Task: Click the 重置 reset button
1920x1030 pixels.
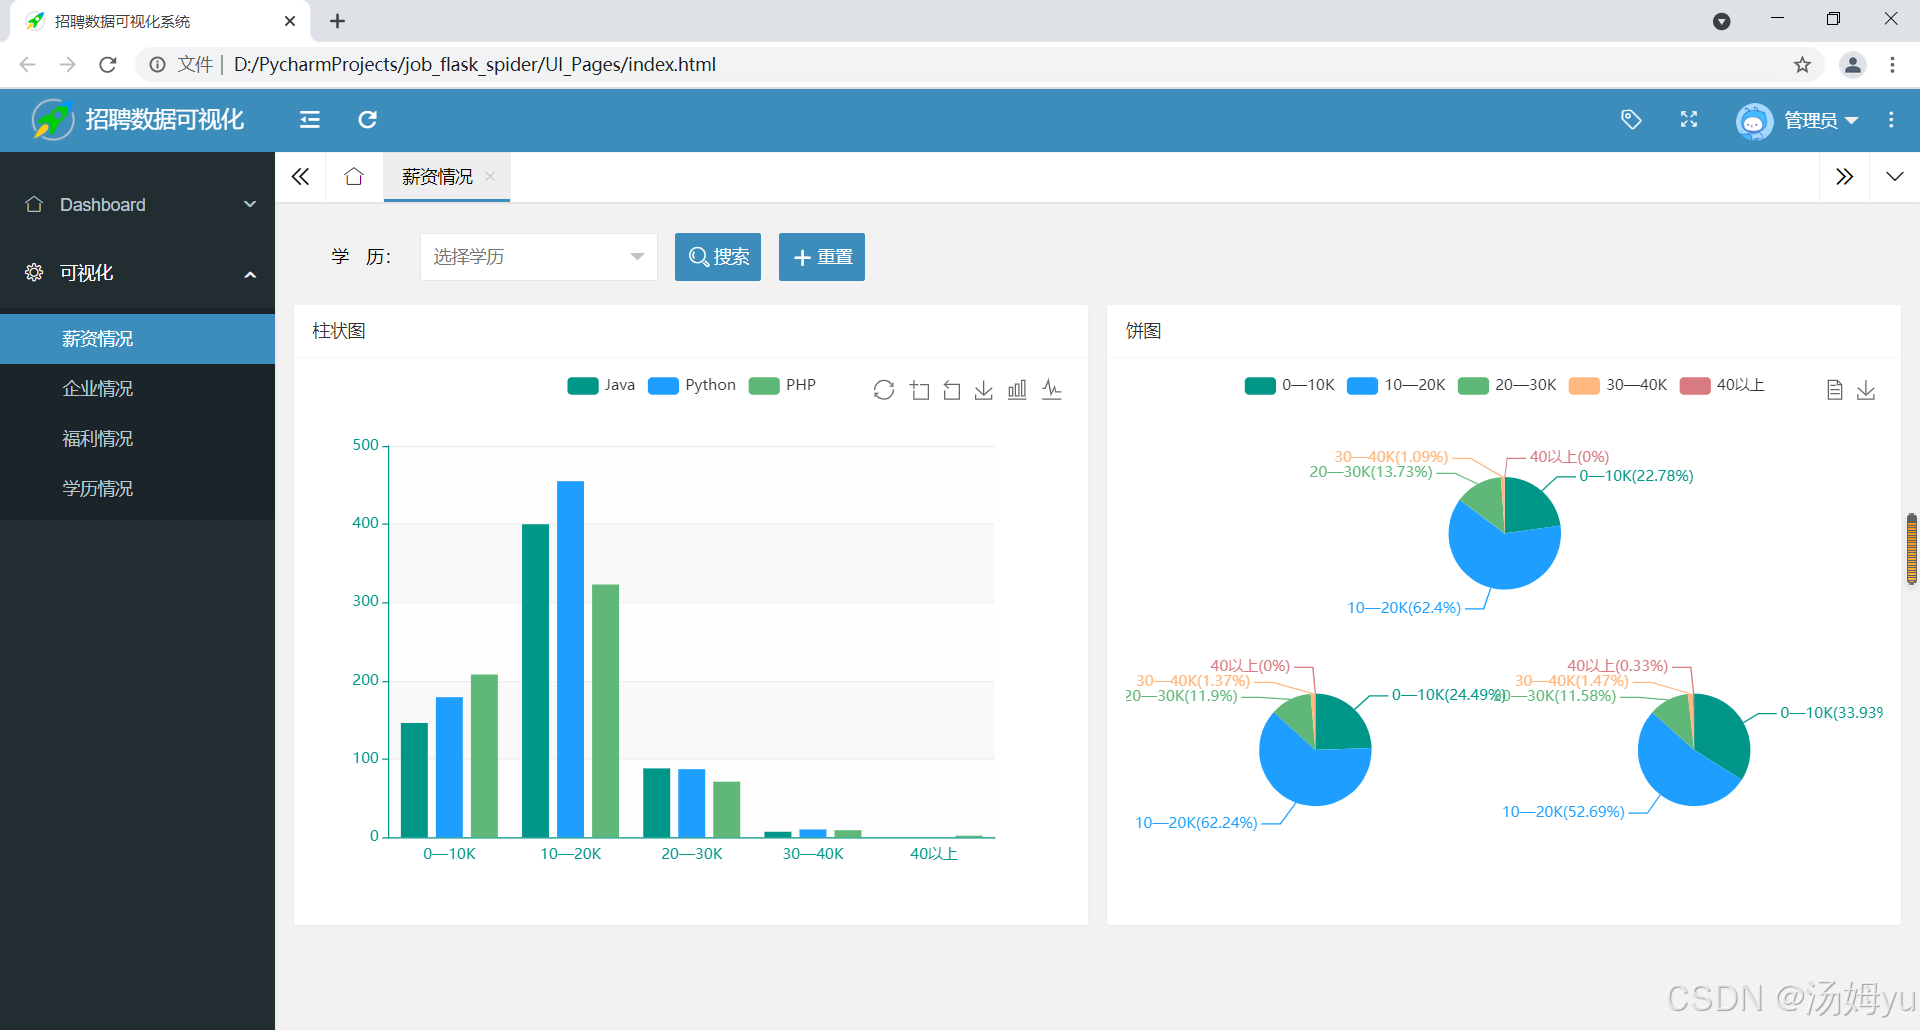Action: tap(822, 257)
